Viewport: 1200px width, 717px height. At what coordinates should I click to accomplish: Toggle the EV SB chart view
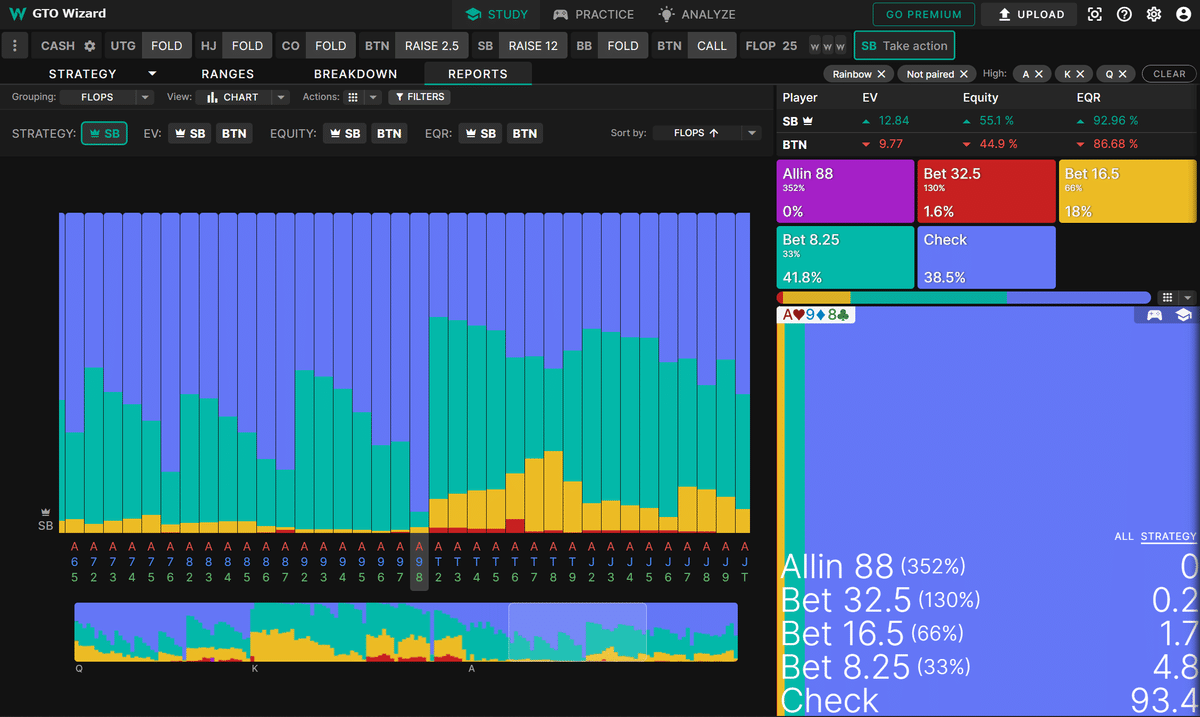click(189, 133)
